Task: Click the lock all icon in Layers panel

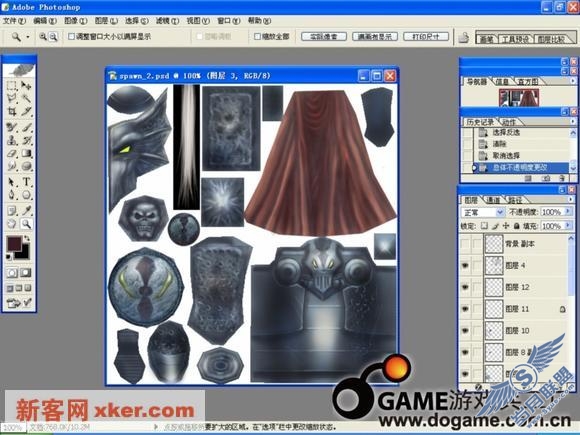Action: click(x=516, y=226)
